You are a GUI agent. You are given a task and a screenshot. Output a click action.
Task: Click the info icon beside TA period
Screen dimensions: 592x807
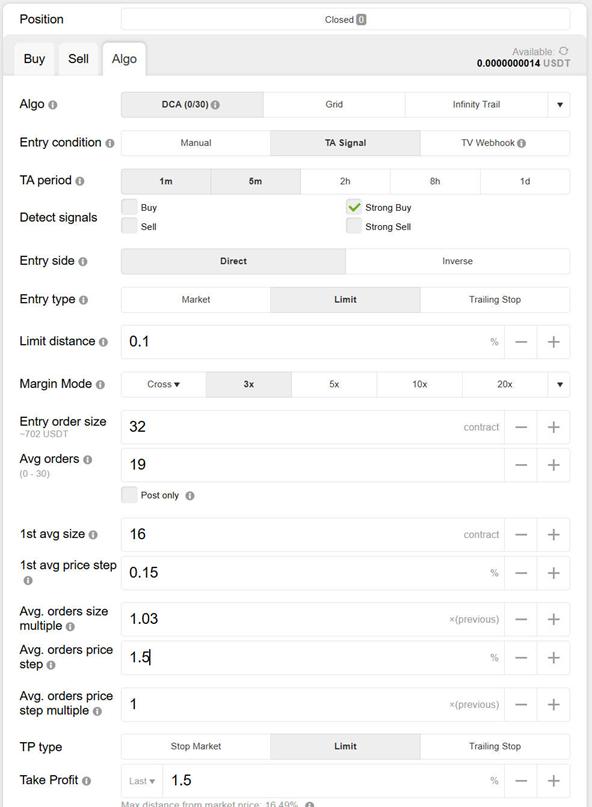click(80, 181)
